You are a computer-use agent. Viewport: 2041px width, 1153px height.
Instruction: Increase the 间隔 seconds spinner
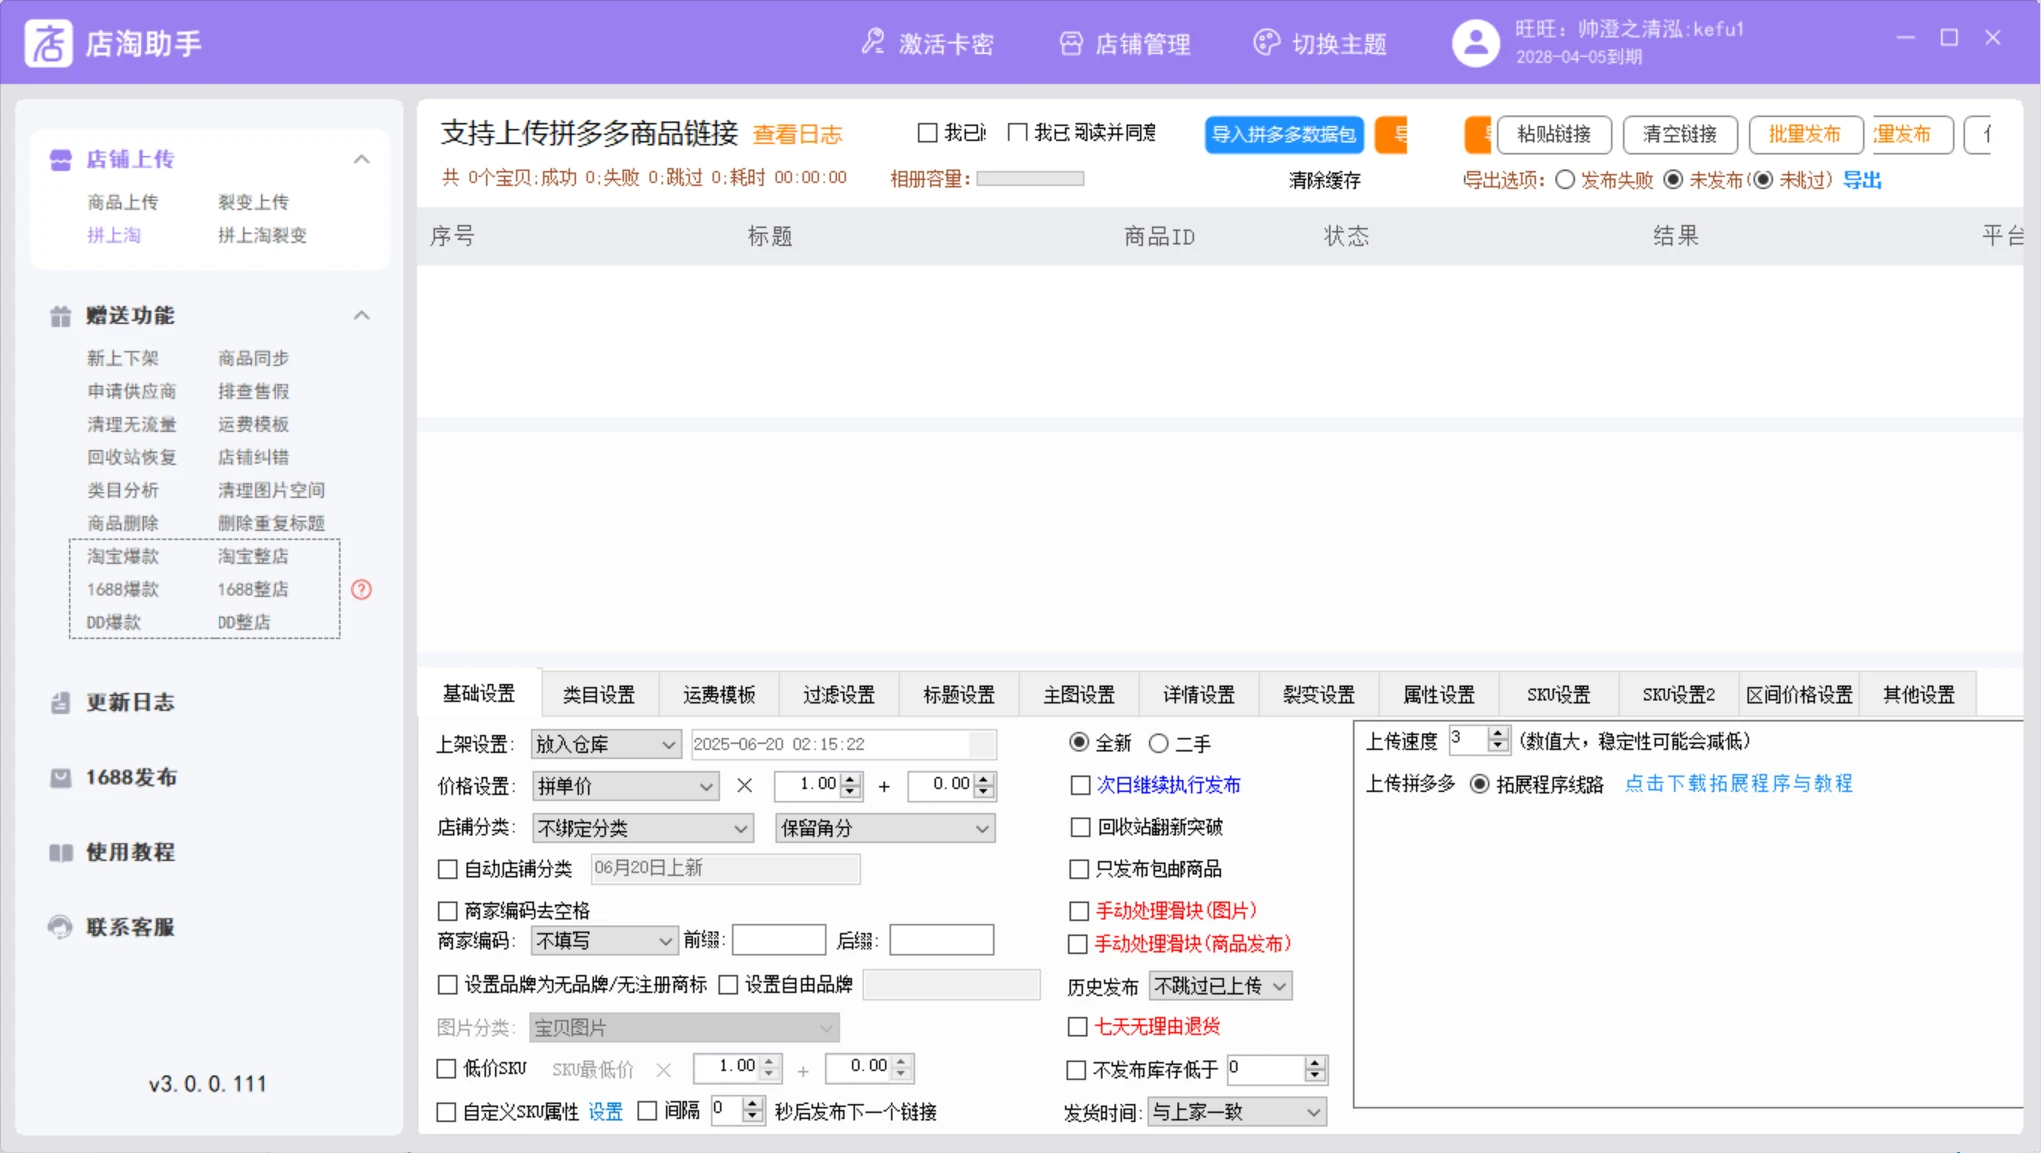(753, 1104)
